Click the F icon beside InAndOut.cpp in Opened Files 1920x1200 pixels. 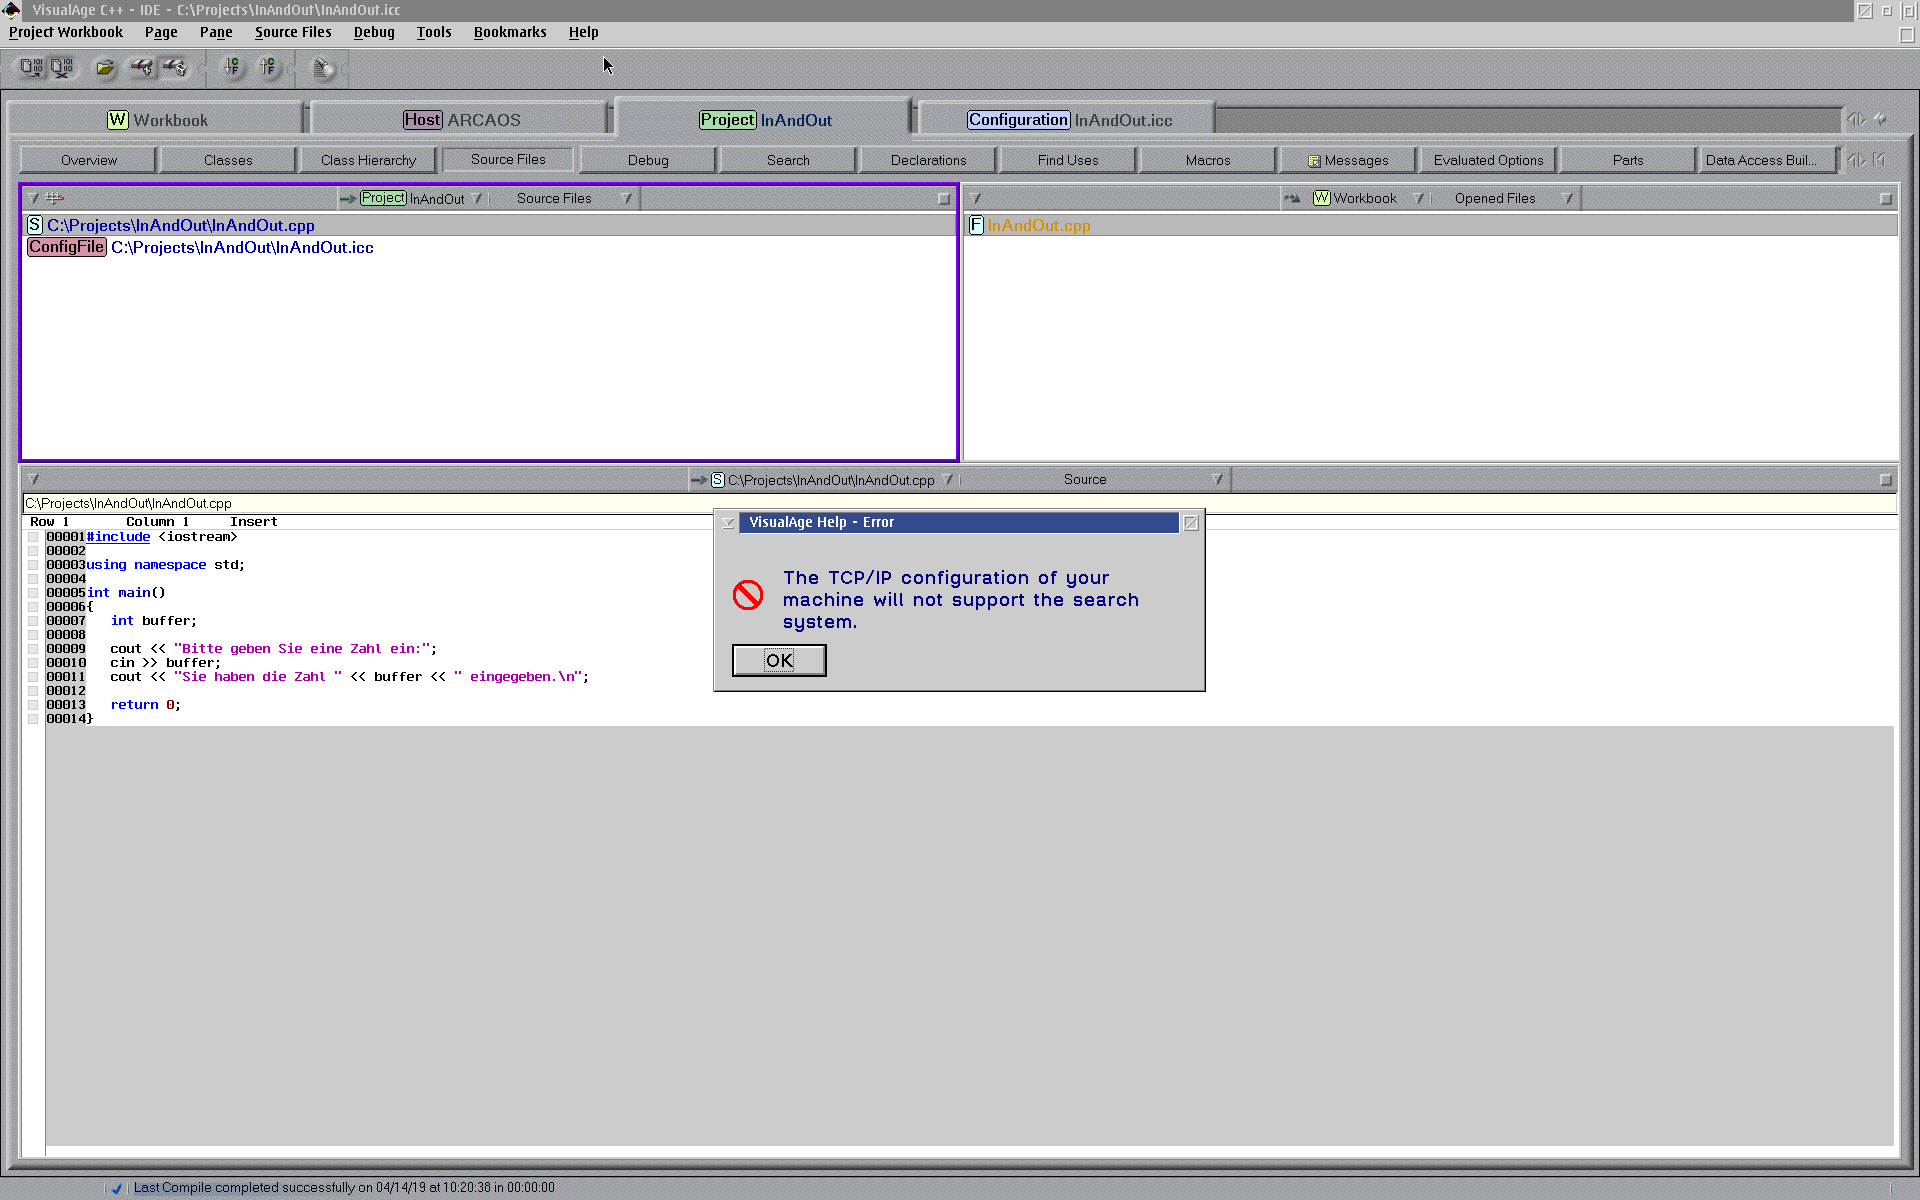pos(976,225)
